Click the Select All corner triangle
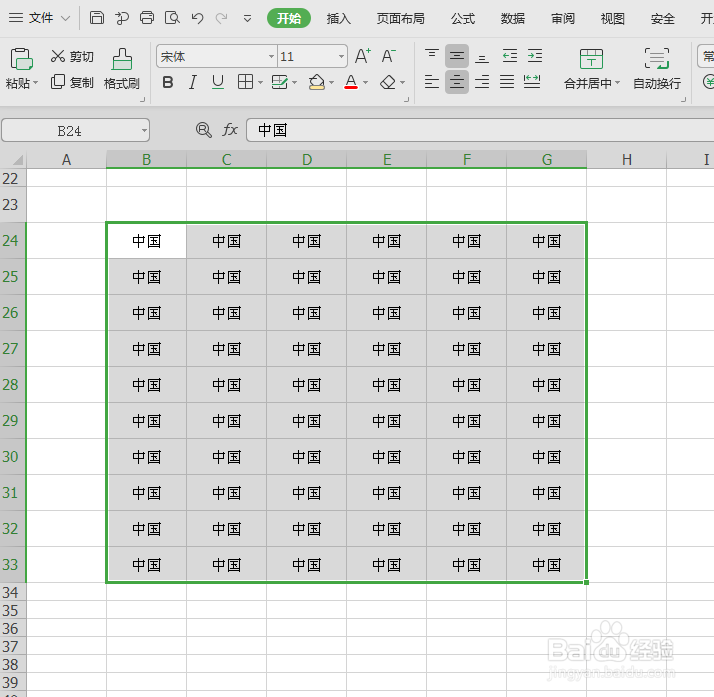Screen dimensions: 714x697 17,160
